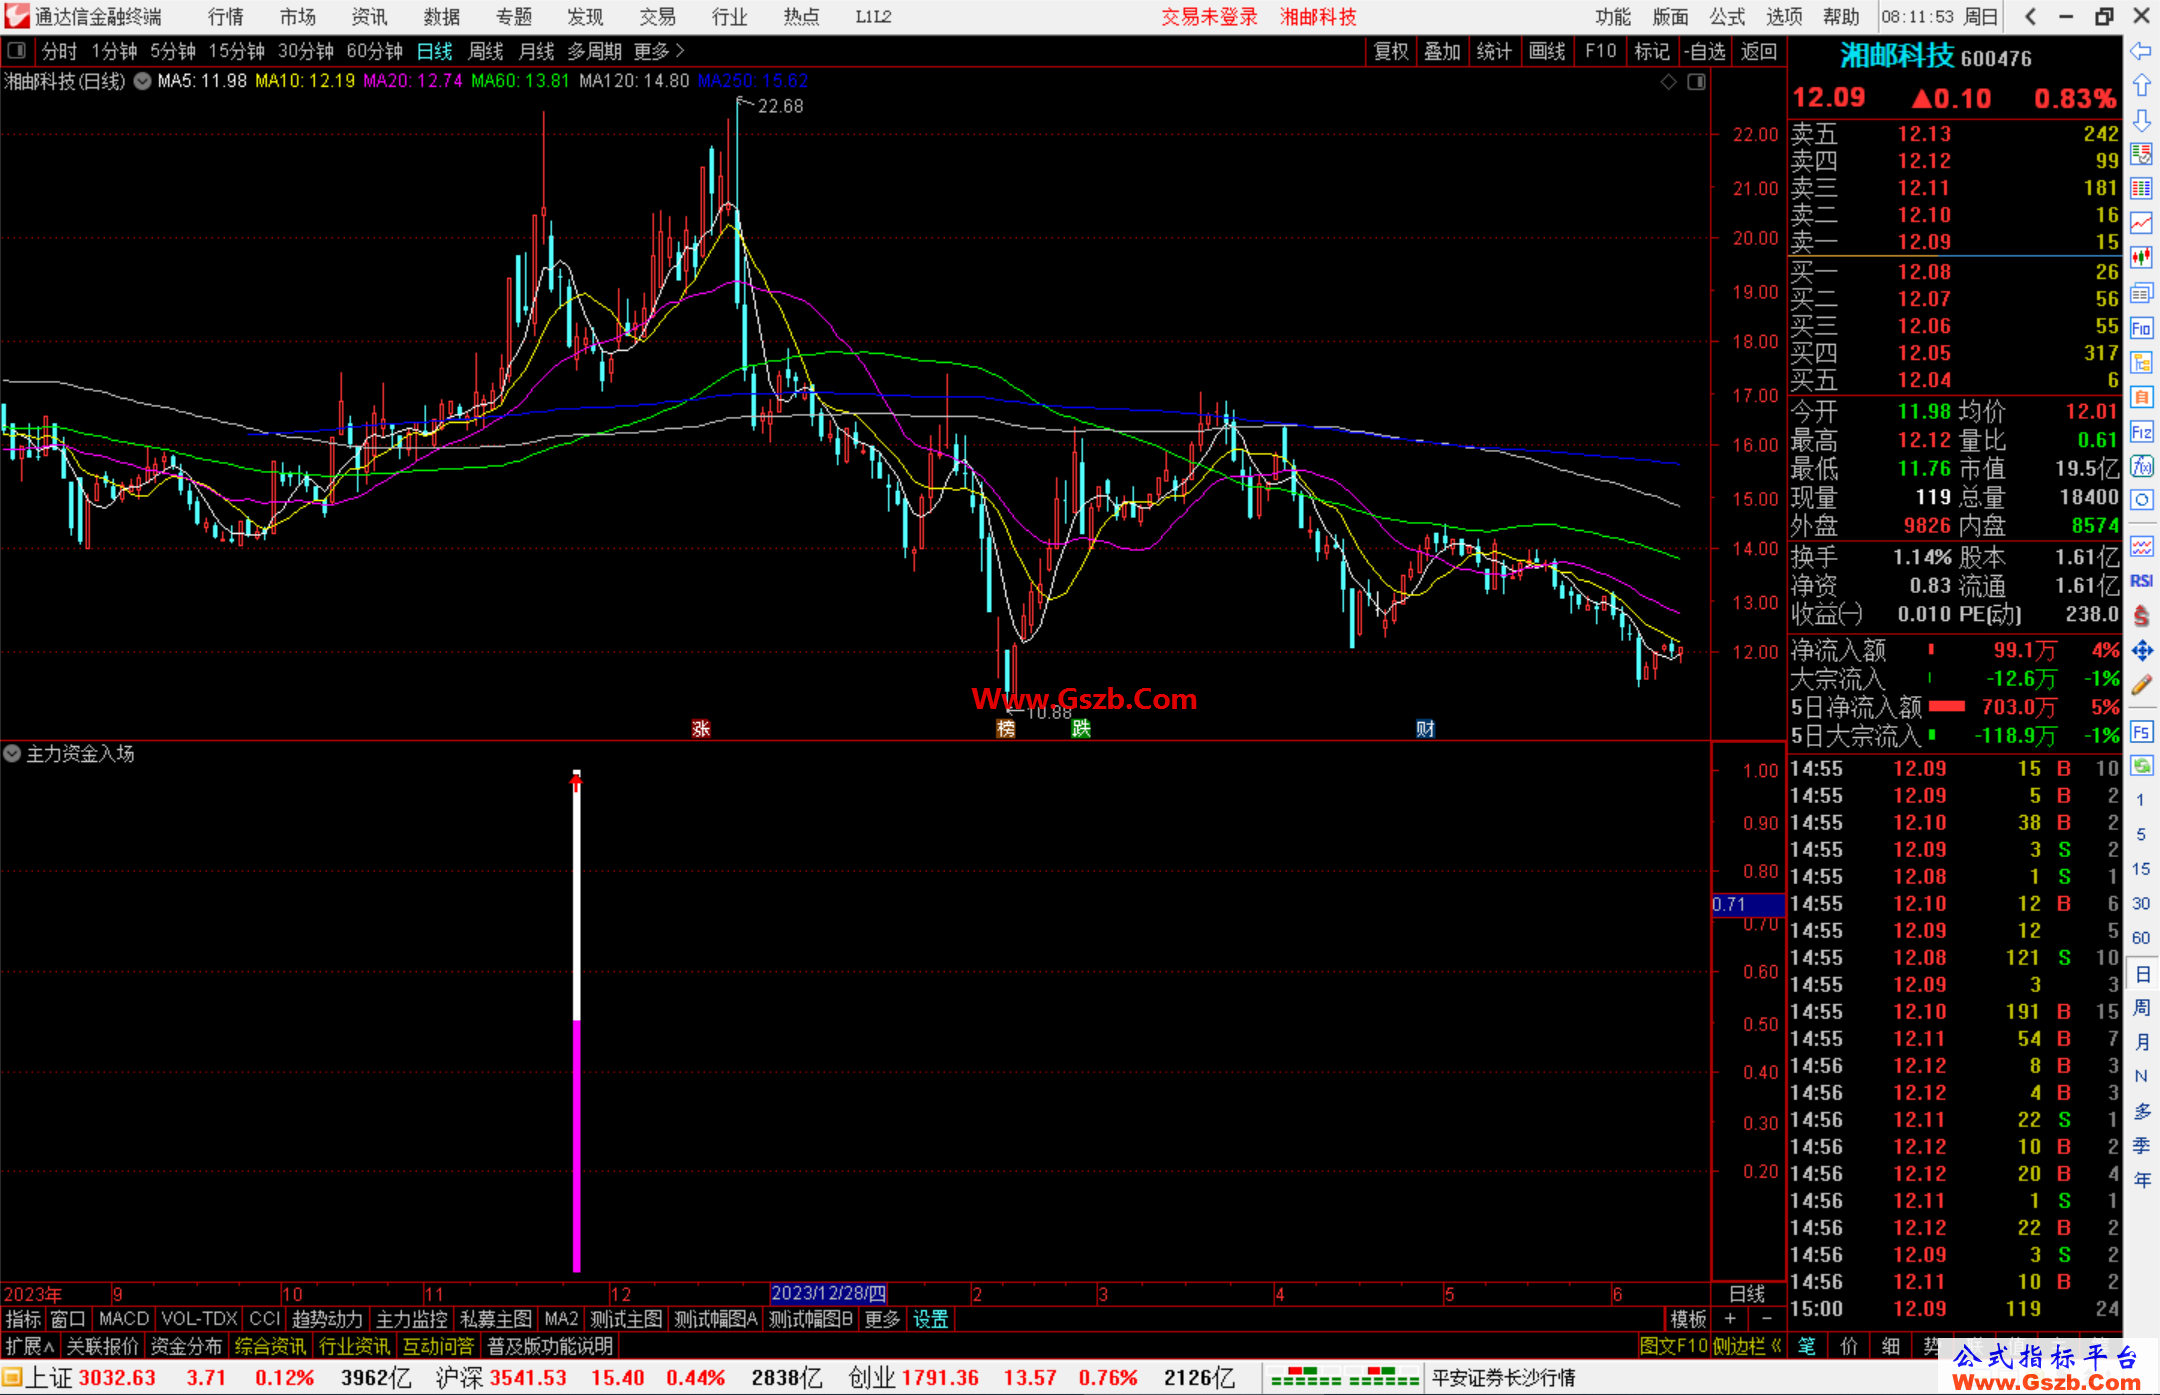Open the candlestick chart icon in sidebar
Viewport: 2160px width, 1395px height.
2141,258
